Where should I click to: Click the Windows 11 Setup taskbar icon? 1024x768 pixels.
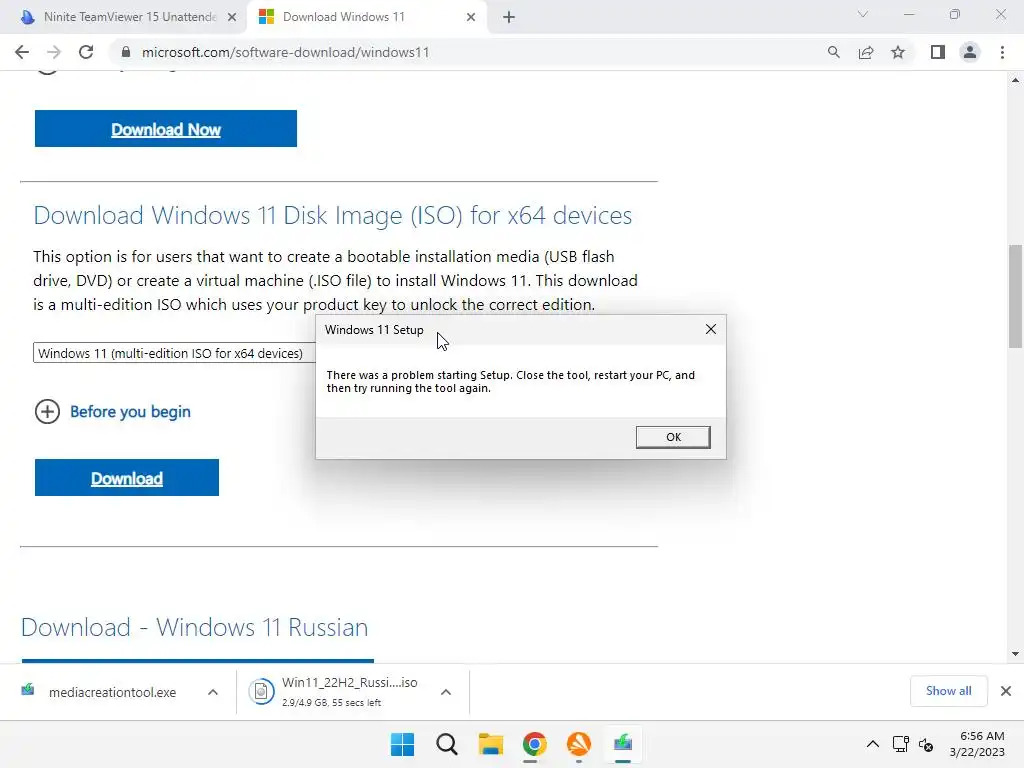623,744
